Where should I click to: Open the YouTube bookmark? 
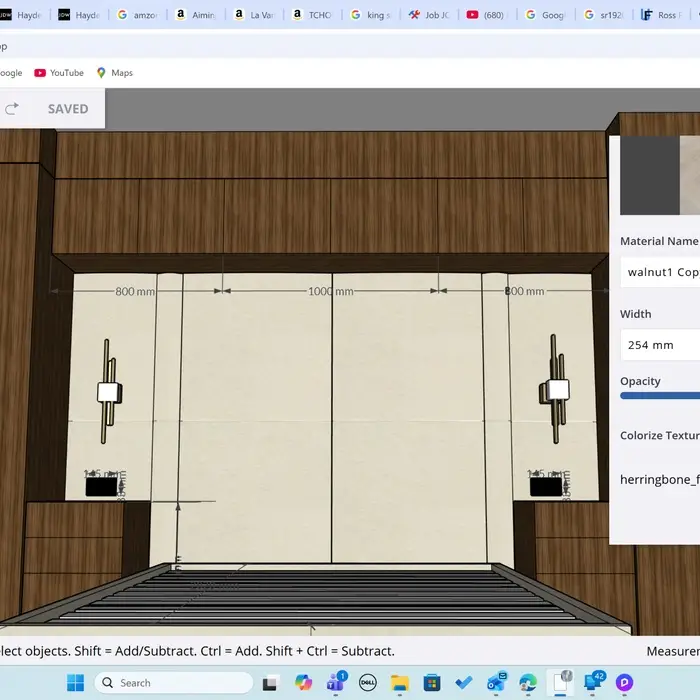point(59,73)
